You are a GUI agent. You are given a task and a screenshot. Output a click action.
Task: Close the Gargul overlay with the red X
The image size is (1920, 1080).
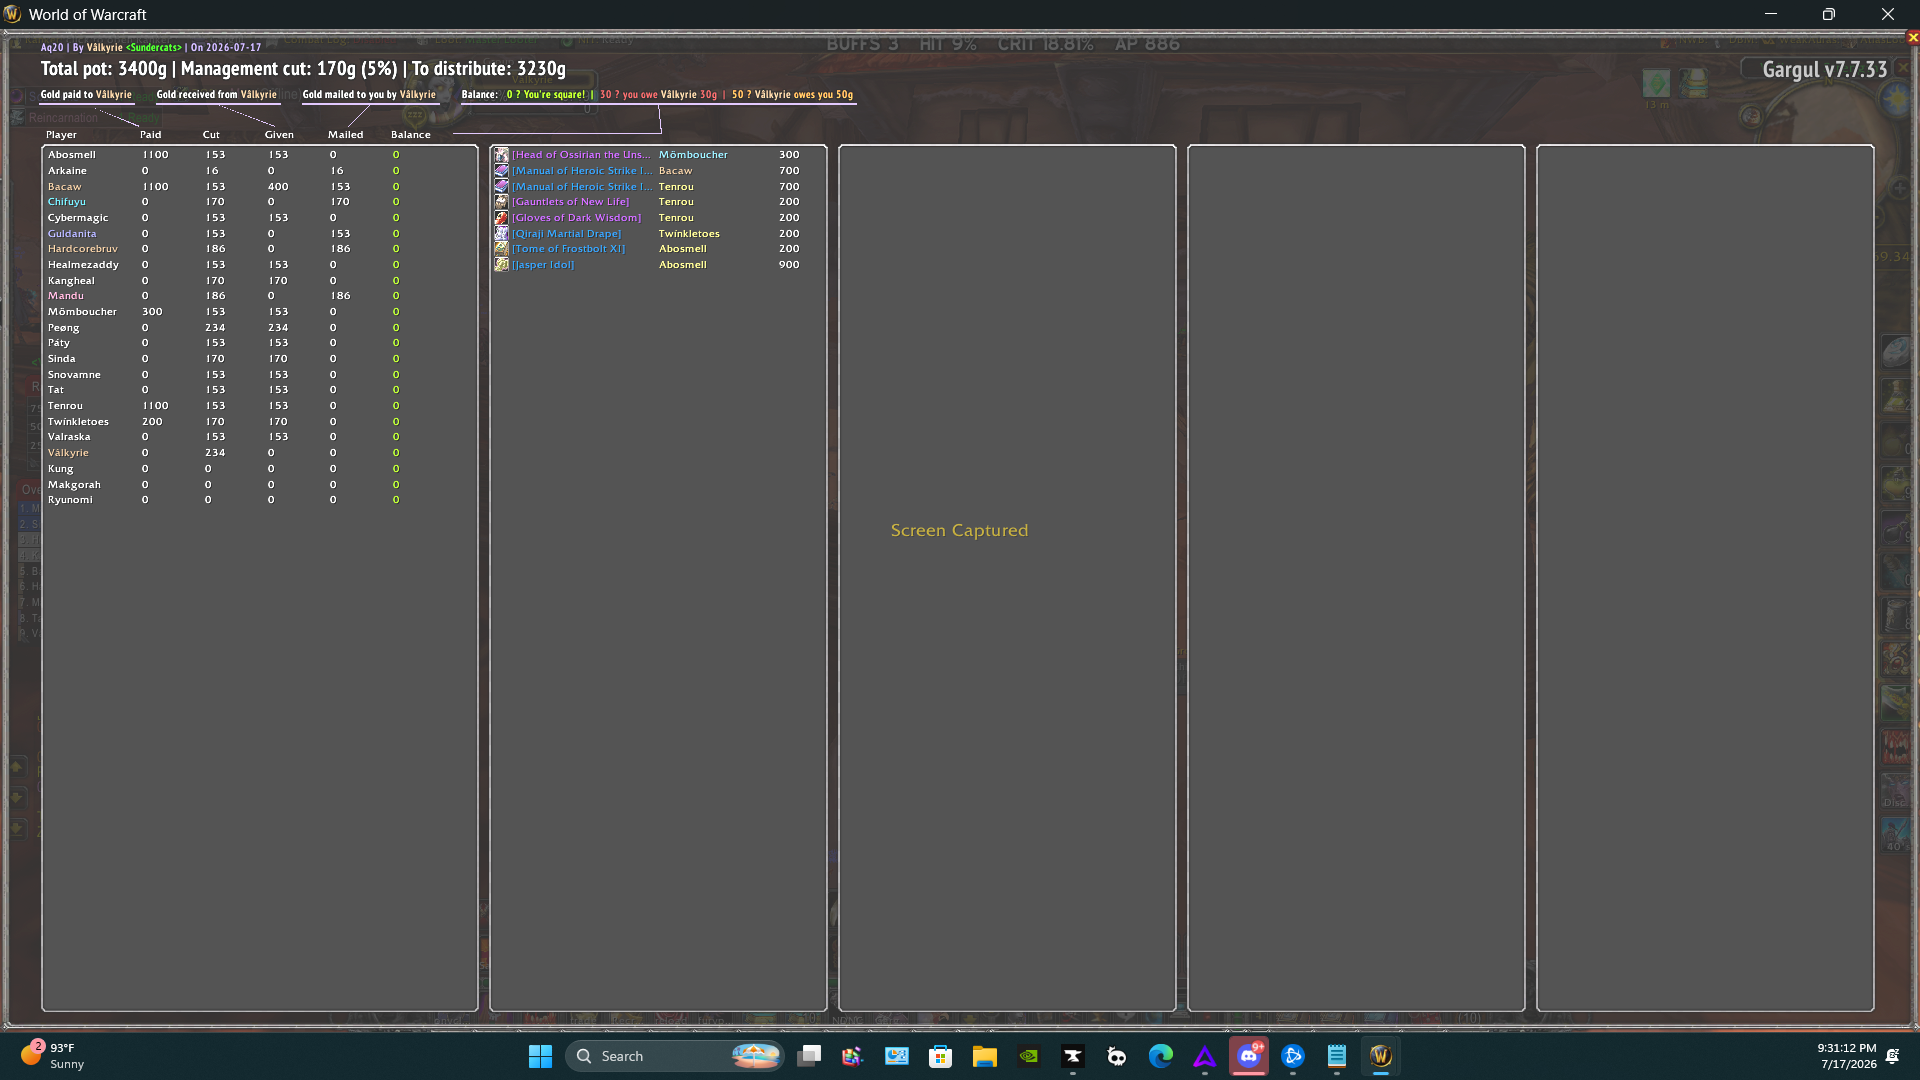(x=1913, y=38)
